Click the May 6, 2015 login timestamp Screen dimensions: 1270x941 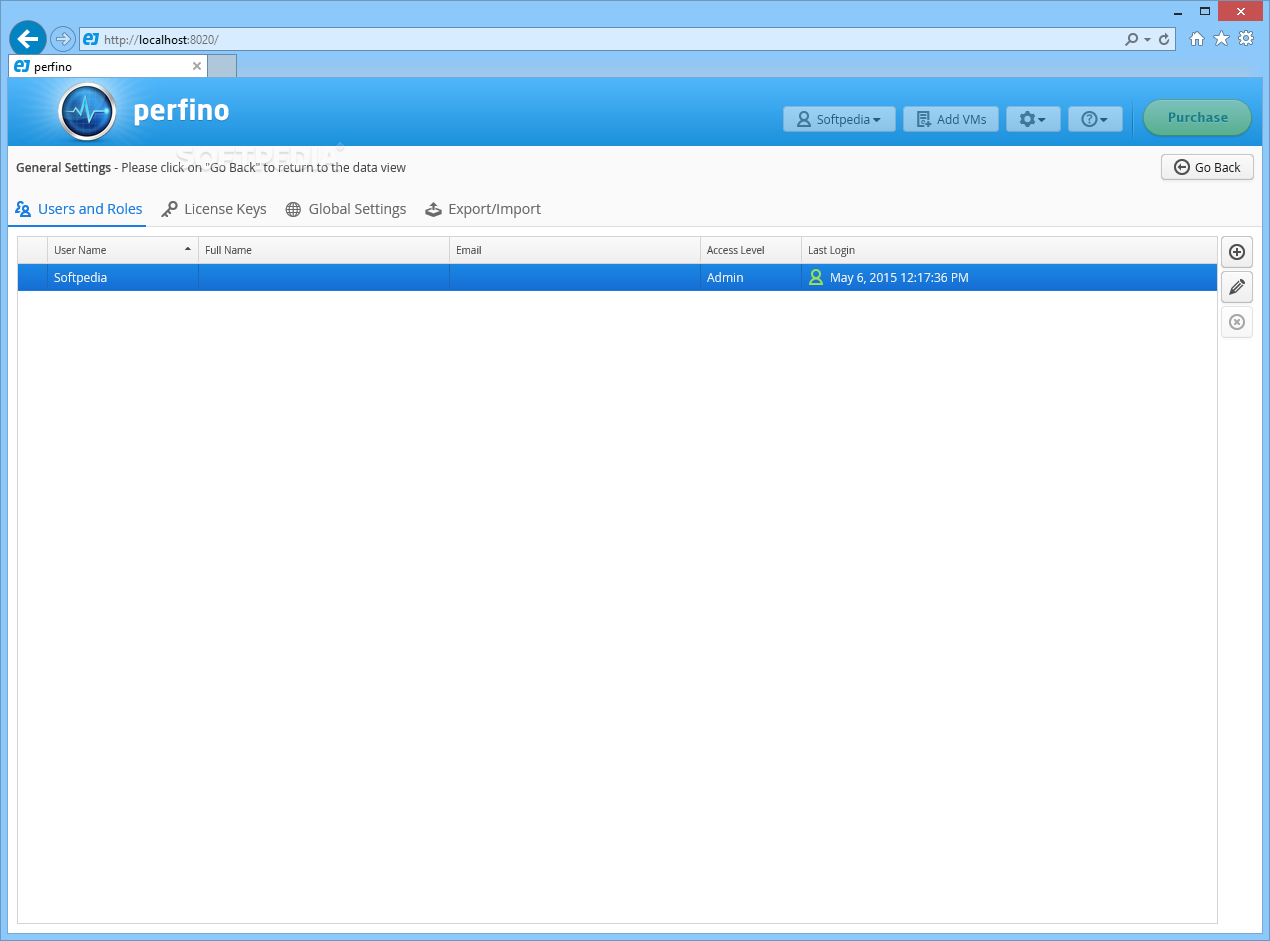click(x=899, y=278)
